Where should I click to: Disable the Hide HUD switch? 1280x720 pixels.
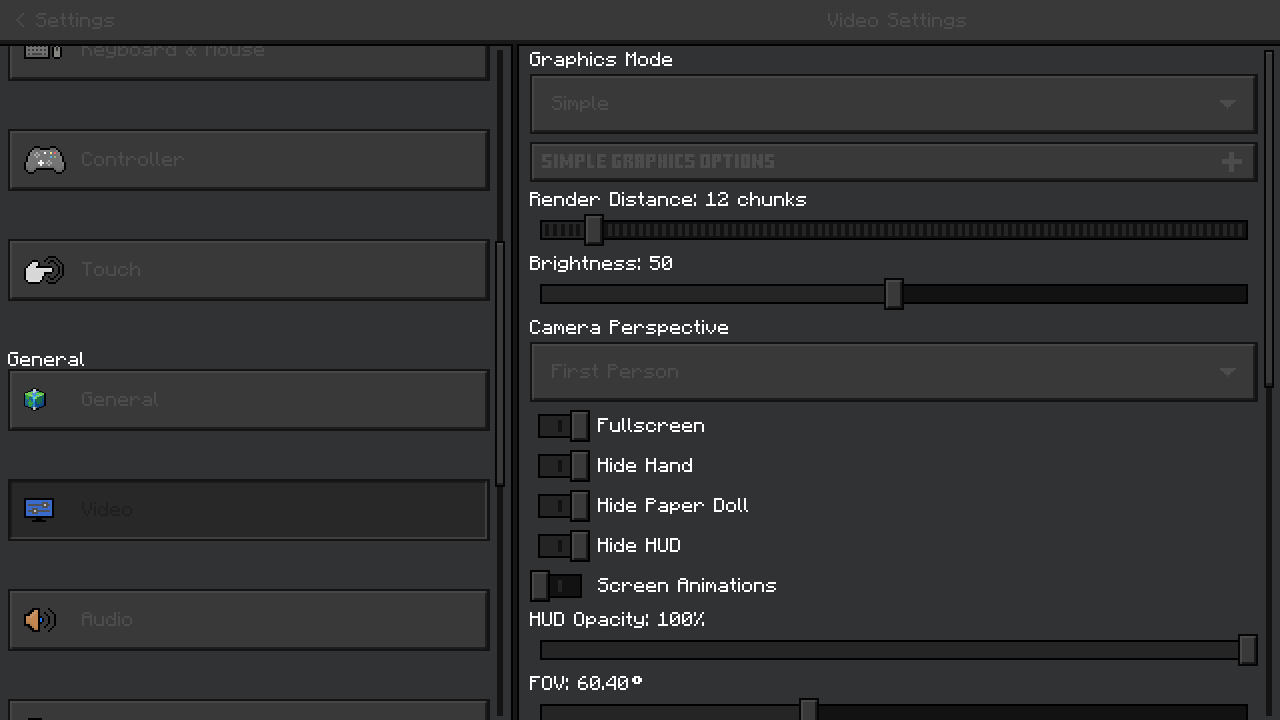pyautogui.click(x=564, y=546)
